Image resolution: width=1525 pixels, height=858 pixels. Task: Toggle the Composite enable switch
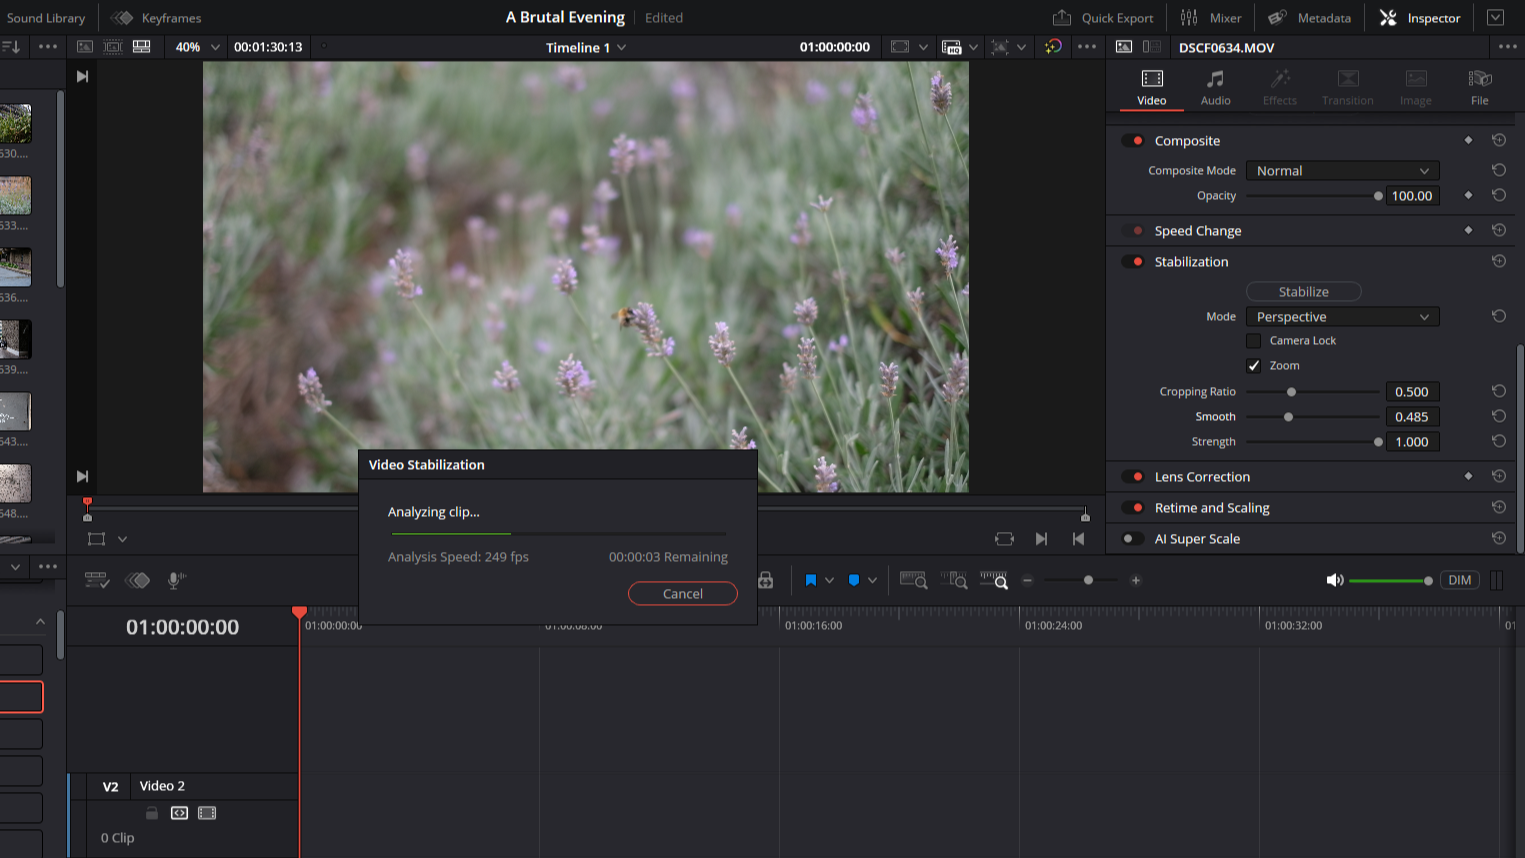coord(1132,141)
